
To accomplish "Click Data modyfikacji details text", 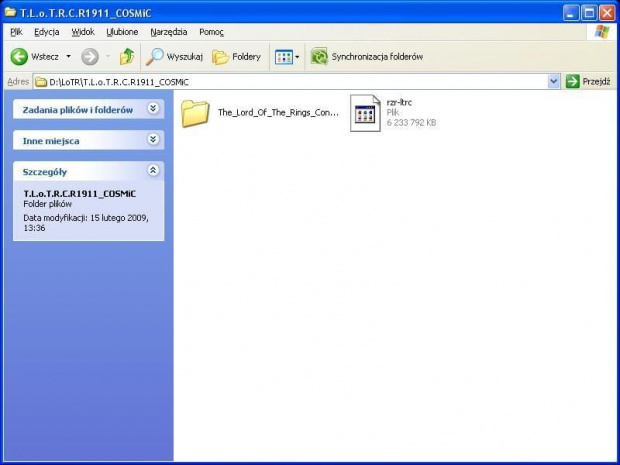I will 86,223.
